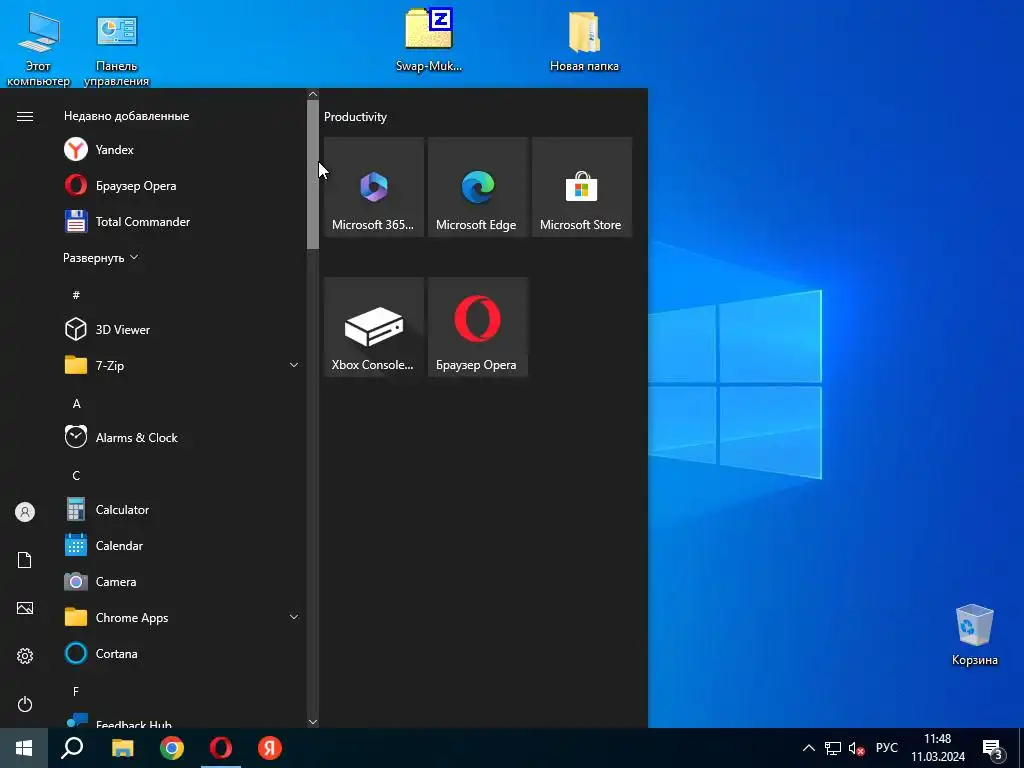
Task: Click the Power icon in Start sidebar
Action: (x=25, y=704)
